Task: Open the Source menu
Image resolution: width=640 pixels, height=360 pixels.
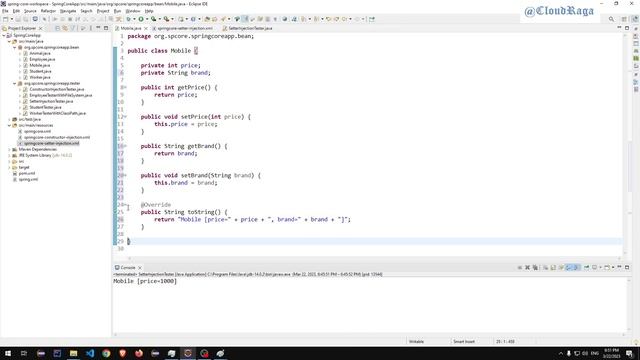Action: click(x=30, y=11)
